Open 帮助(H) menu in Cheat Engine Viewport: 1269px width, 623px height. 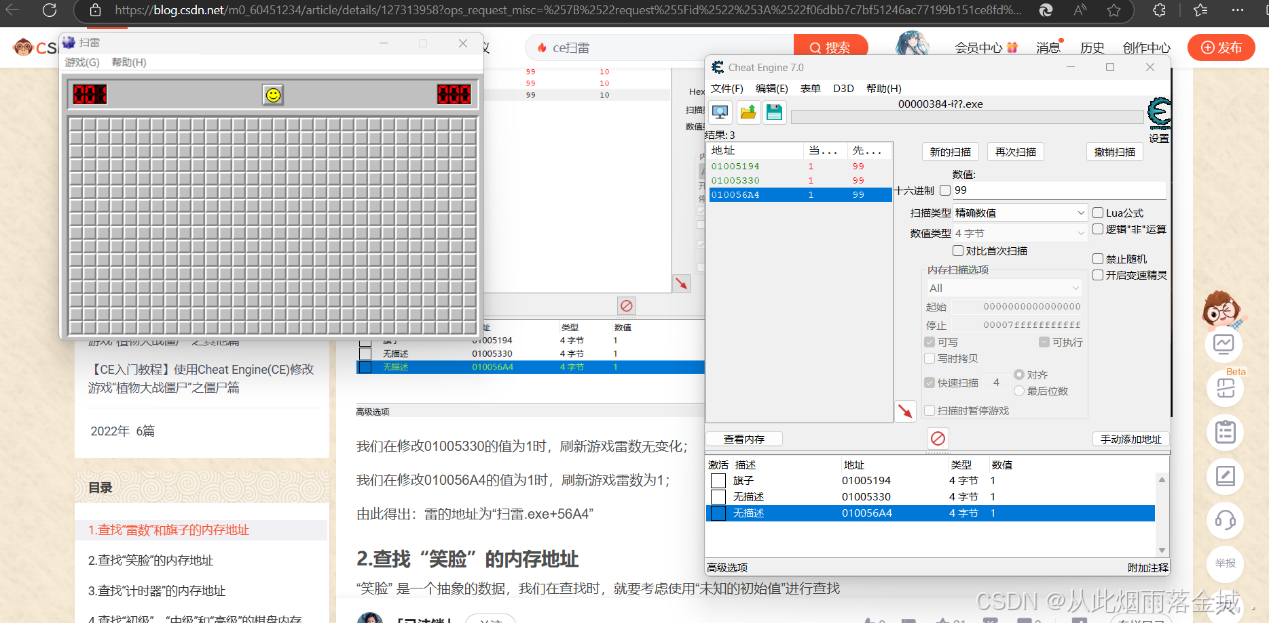883,88
